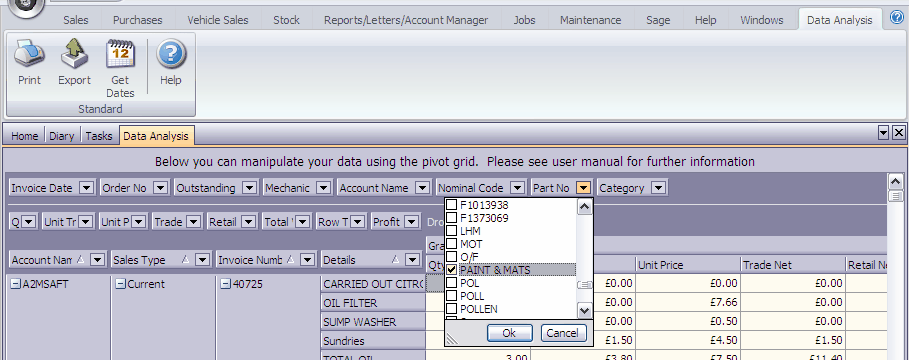Open the Windows ribbon tab
The image size is (909, 360).
click(x=761, y=20)
